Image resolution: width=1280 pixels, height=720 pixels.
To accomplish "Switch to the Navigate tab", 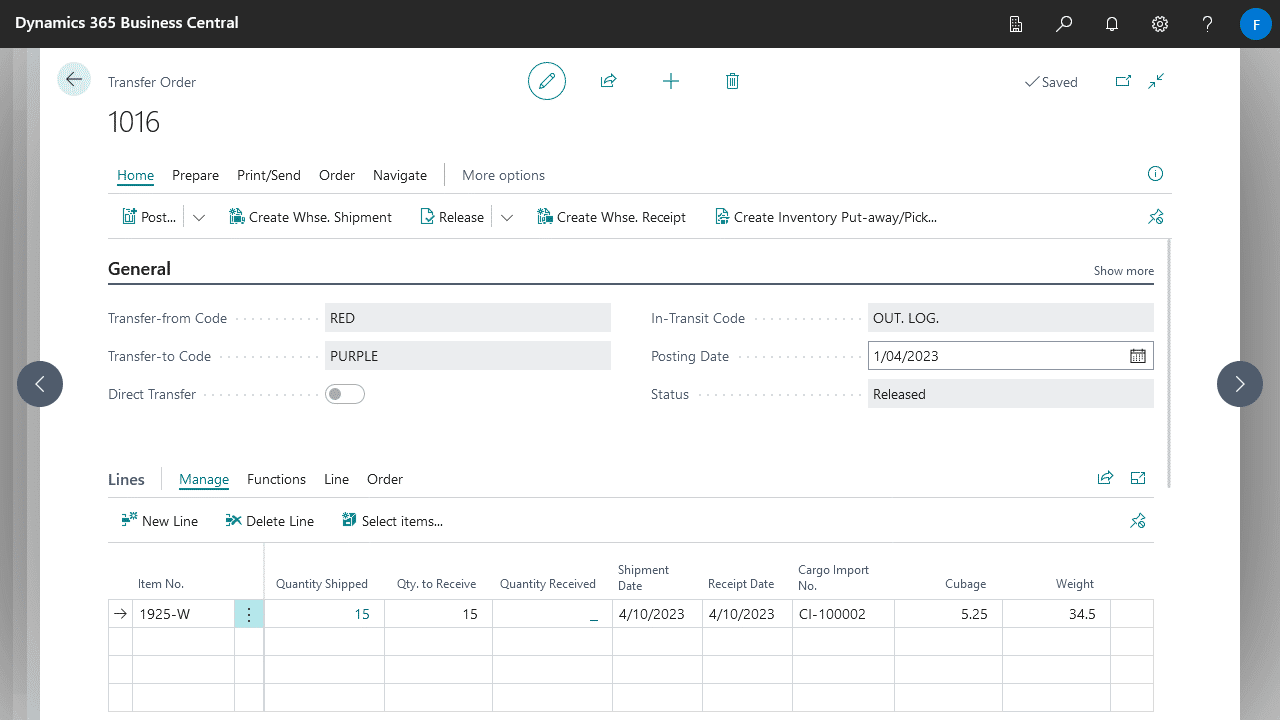I will (399, 175).
